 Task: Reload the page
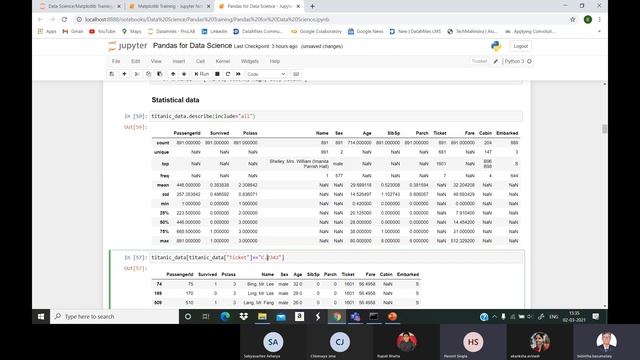click(x=64, y=19)
